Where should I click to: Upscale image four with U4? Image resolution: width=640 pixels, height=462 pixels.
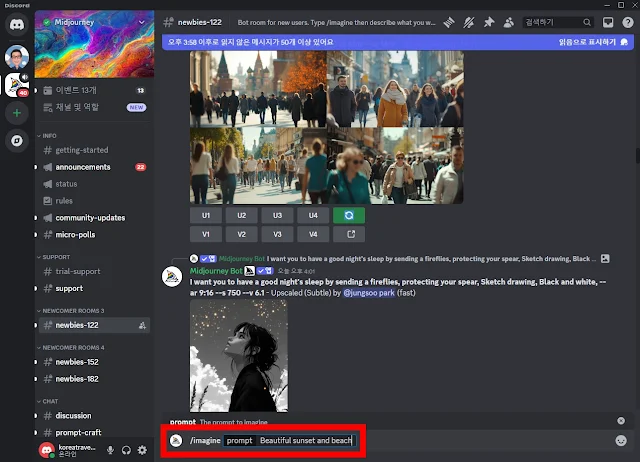click(313, 215)
